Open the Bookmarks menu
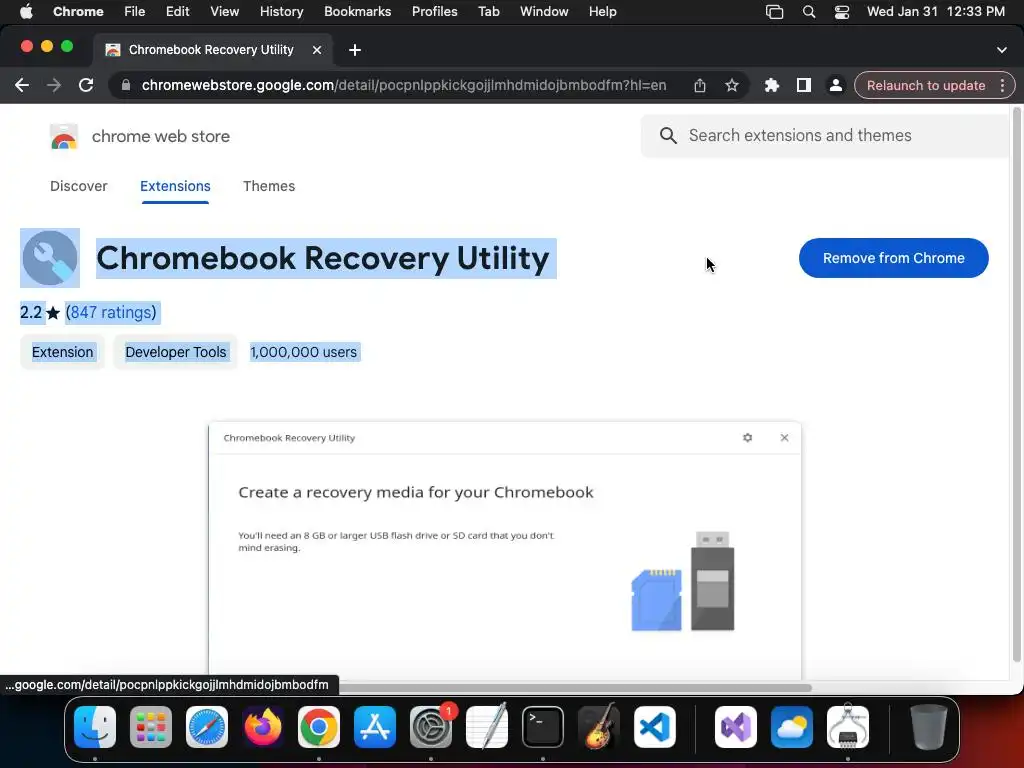This screenshot has height=768, width=1024. pos(357,12)
